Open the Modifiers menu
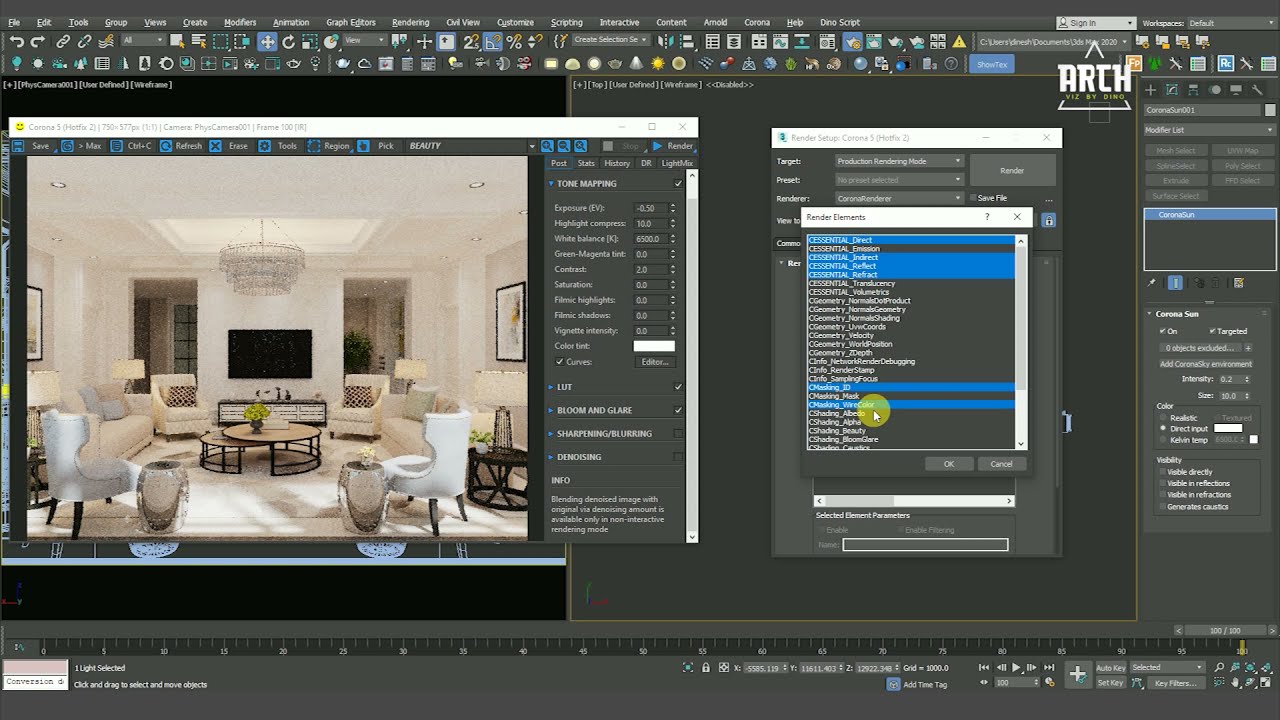The image size is (1280, 720). tap(240, 22)
